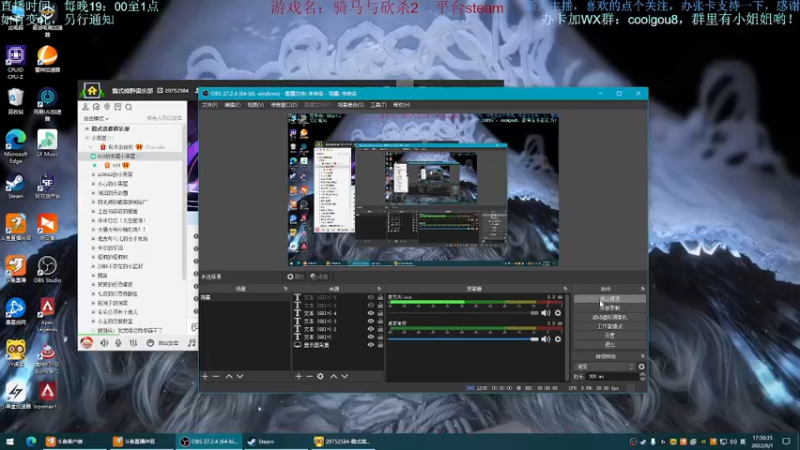
Task: Toggle lock on 文本 (GDI+) 2 source
Action: coord(380,329)
